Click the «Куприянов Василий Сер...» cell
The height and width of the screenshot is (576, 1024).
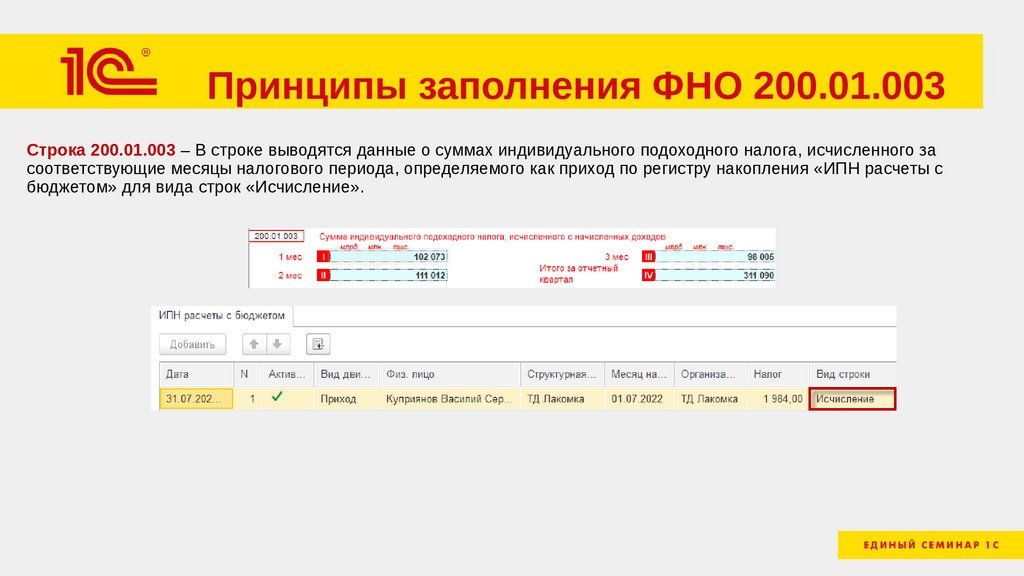449,398
